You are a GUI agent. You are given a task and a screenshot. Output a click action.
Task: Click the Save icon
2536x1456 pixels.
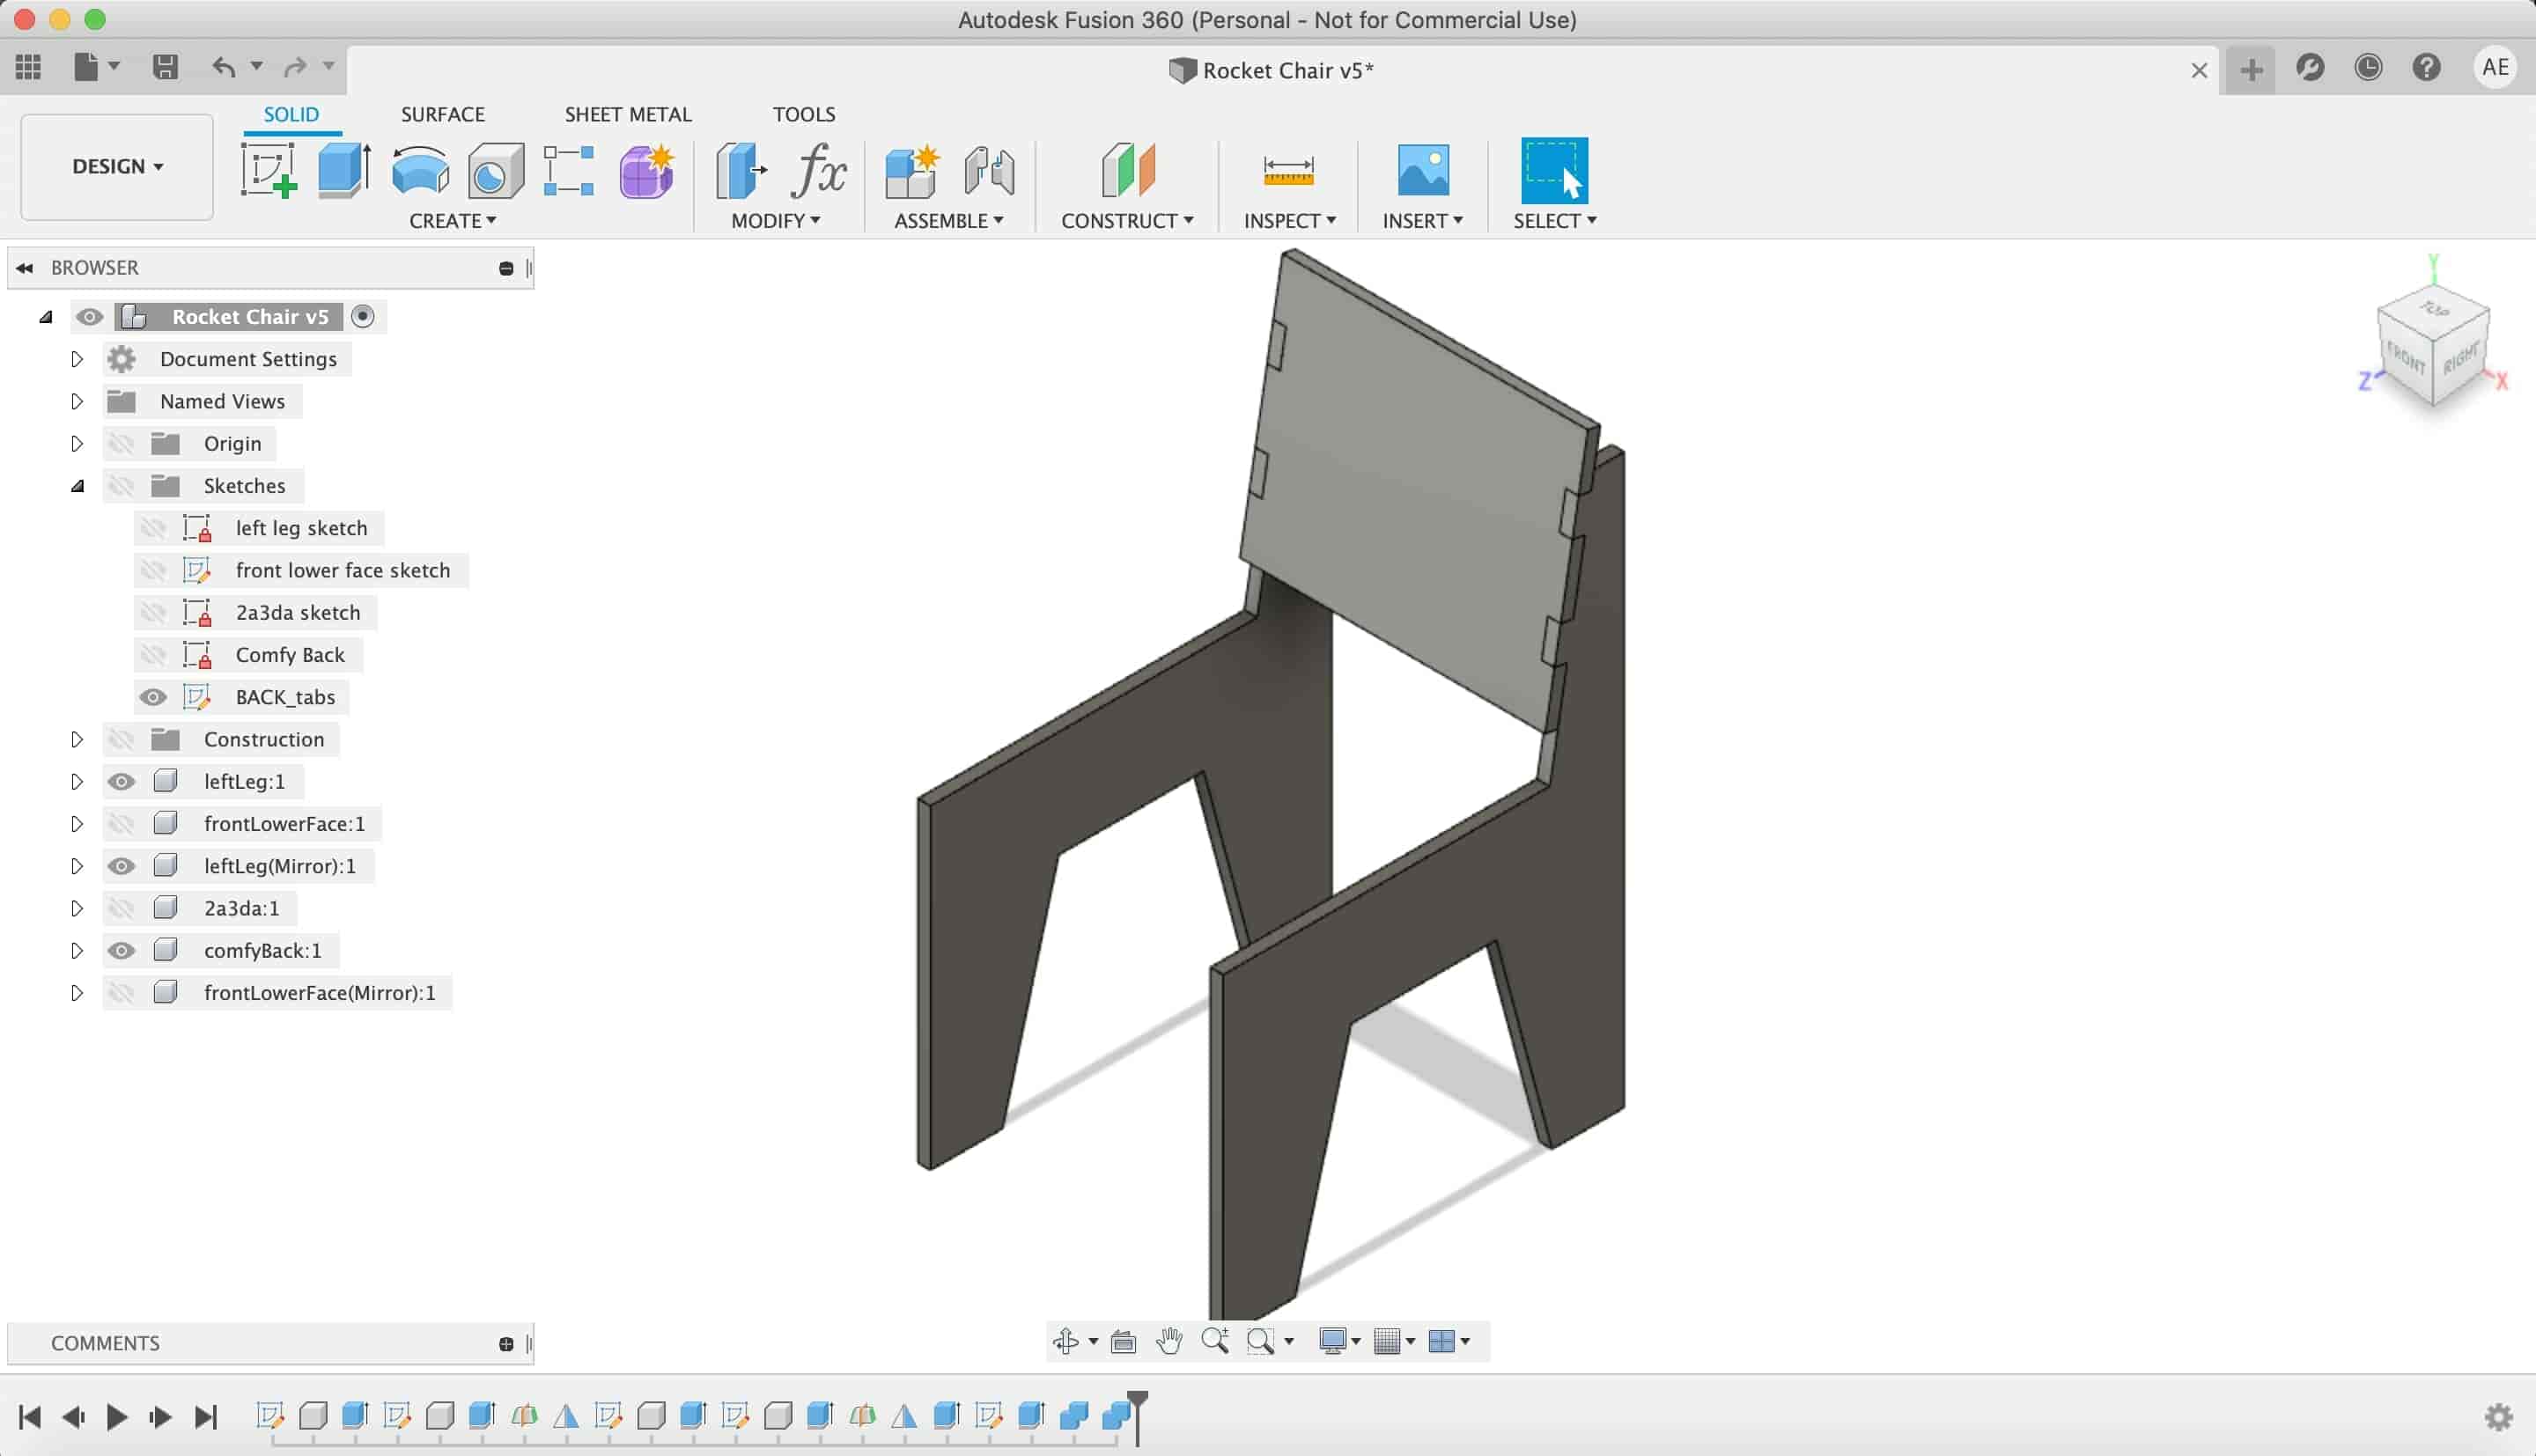(x=165, y=67)
